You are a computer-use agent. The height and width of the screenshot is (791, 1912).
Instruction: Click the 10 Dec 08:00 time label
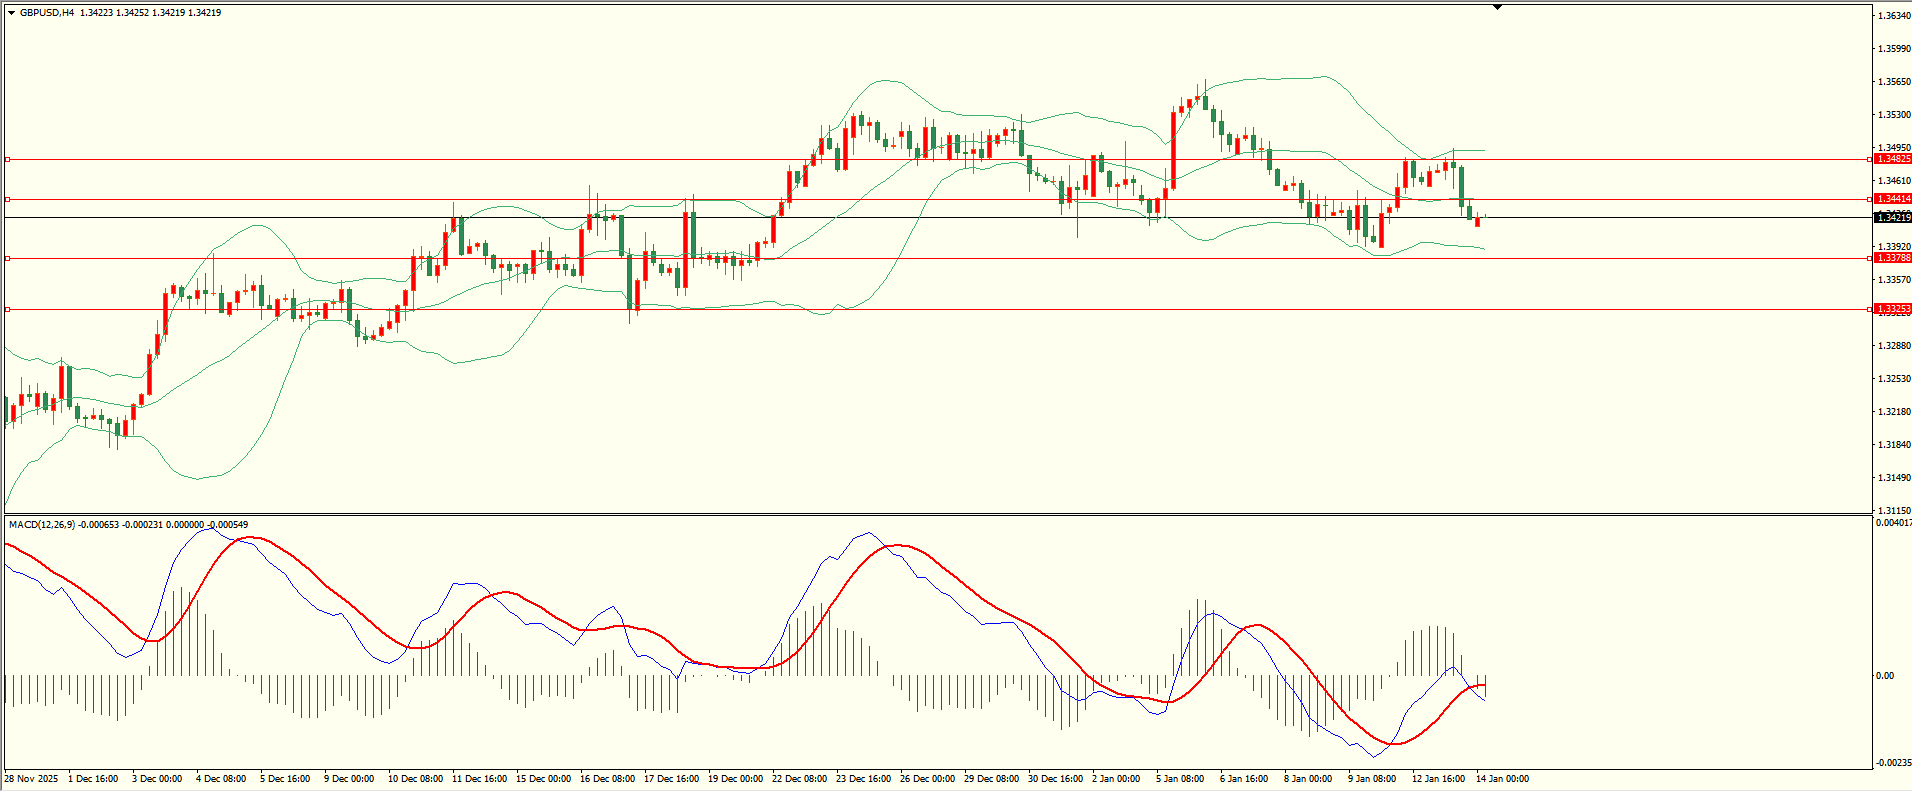415,778
